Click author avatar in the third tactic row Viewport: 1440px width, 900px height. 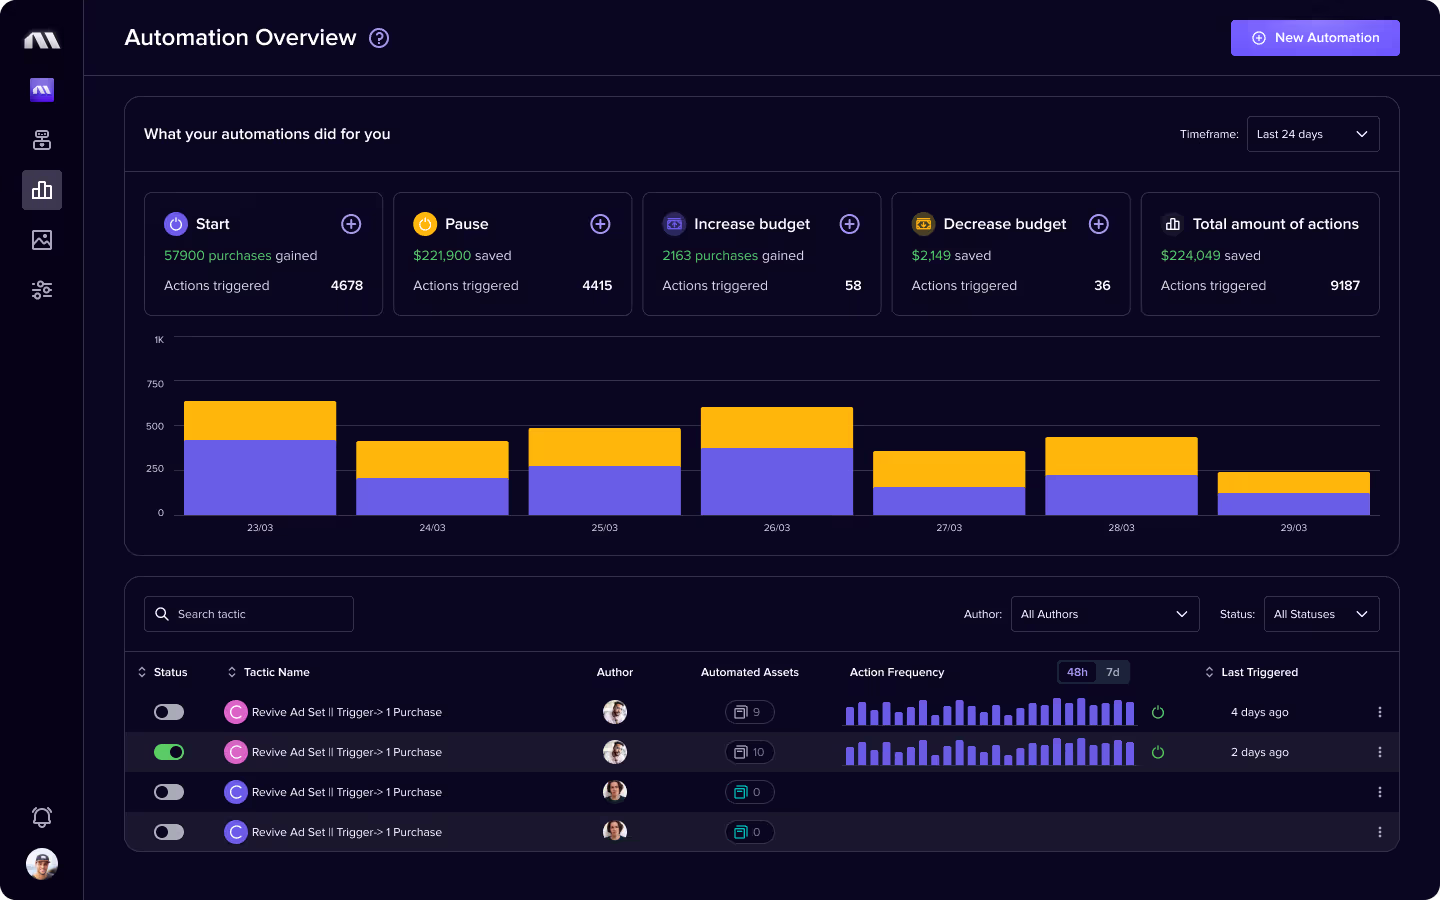615,792
